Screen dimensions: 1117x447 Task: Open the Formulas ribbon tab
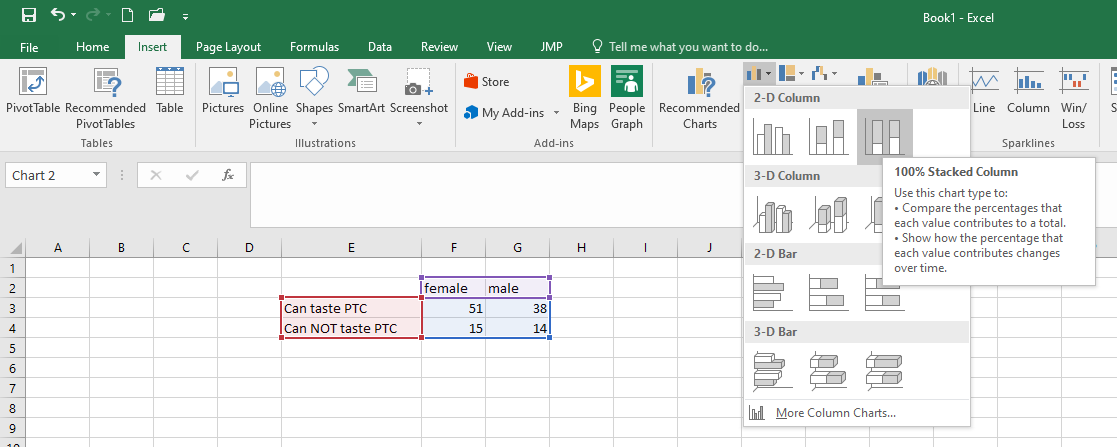(x=314, y=47)
